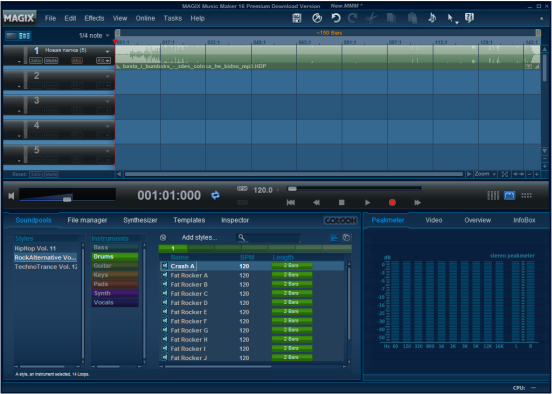
Task: Click the metronome note icon in toolbar
Action: click(x=432, y=18)
